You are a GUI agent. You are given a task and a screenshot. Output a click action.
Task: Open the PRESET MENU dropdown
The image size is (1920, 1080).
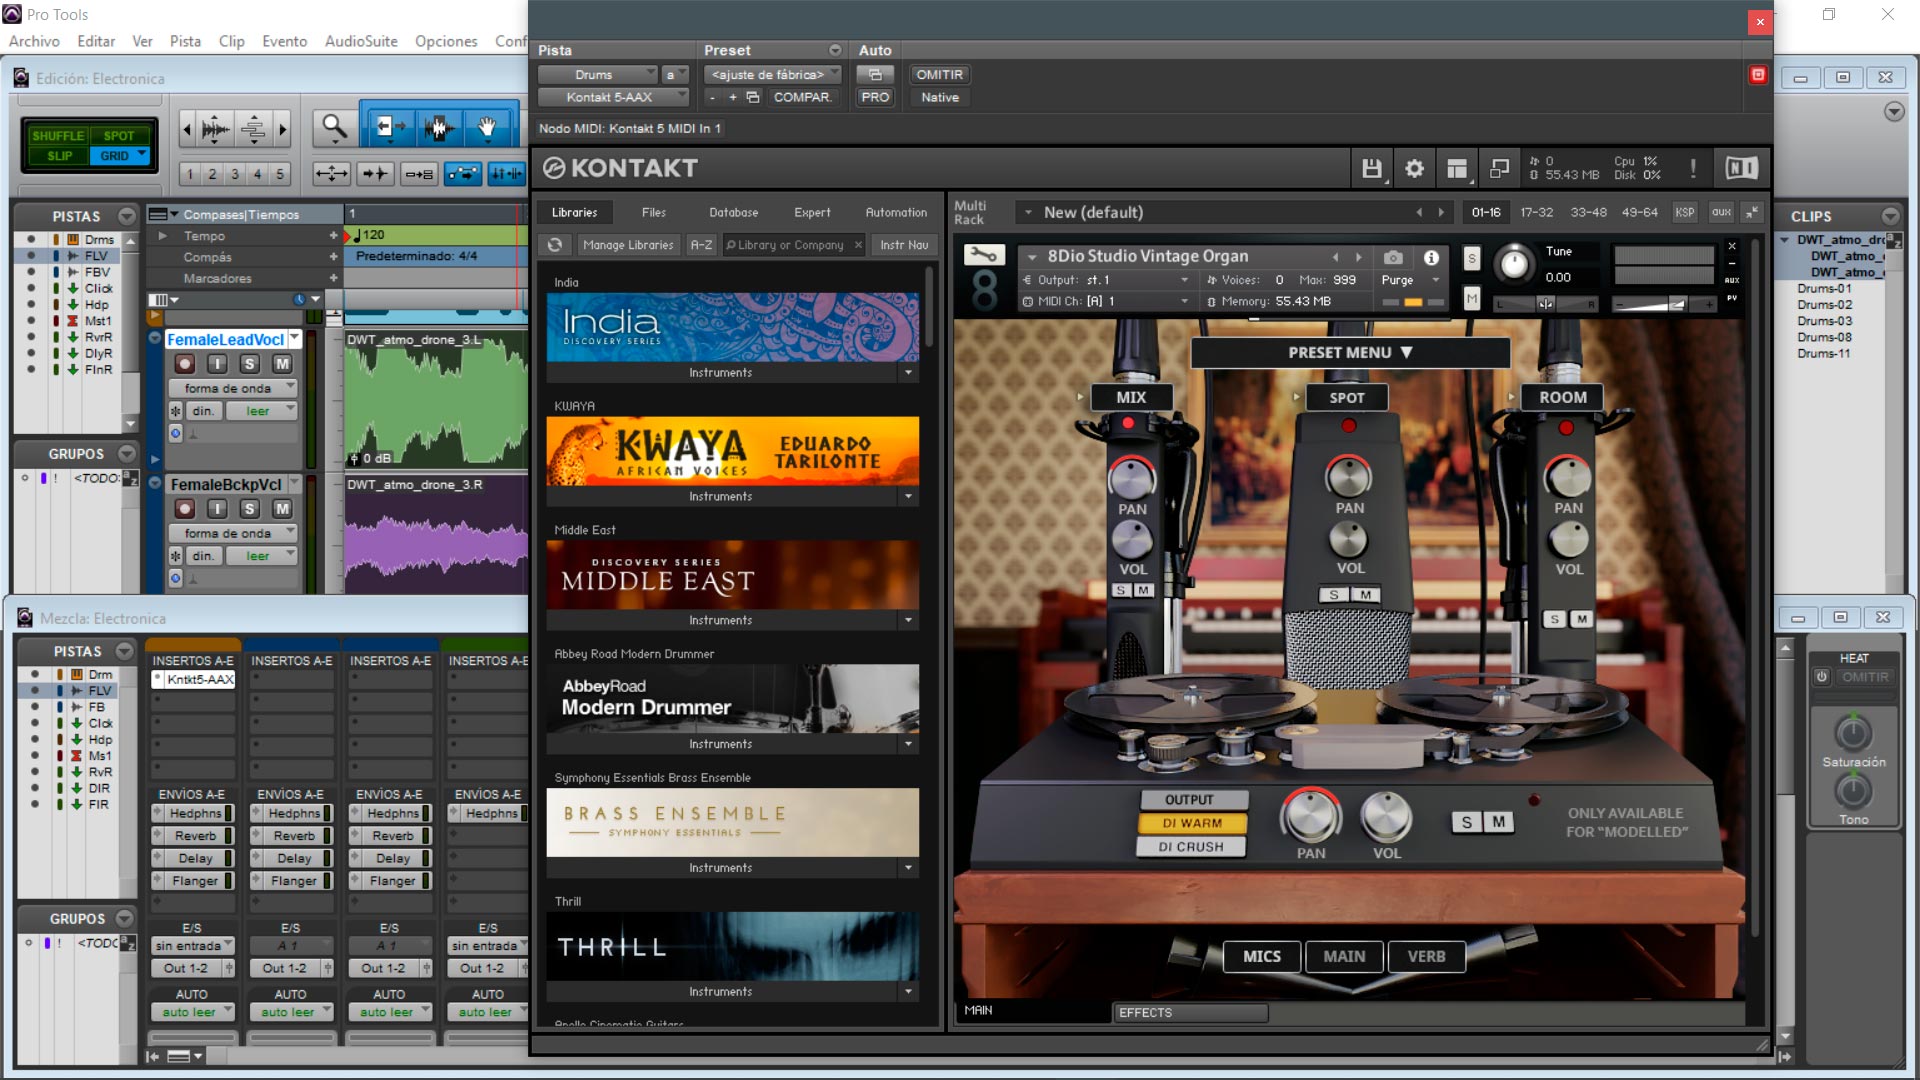1350,353
